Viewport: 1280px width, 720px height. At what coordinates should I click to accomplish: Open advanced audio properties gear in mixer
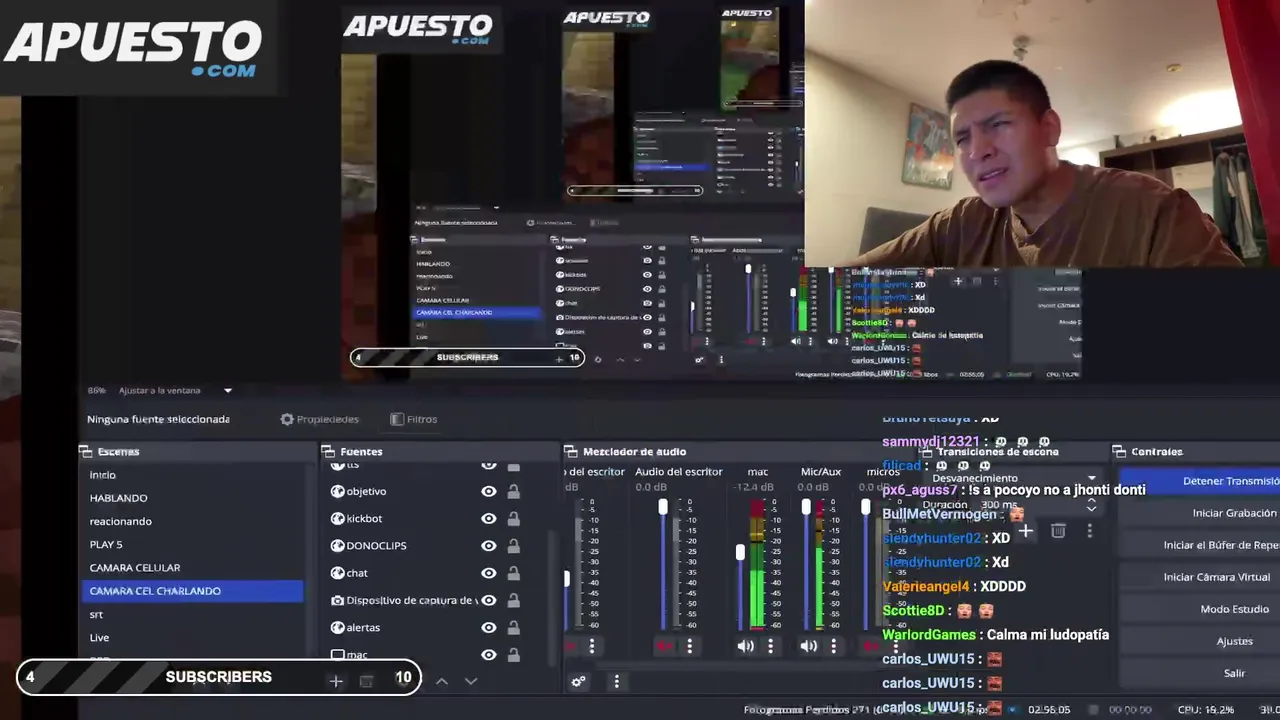578,682
